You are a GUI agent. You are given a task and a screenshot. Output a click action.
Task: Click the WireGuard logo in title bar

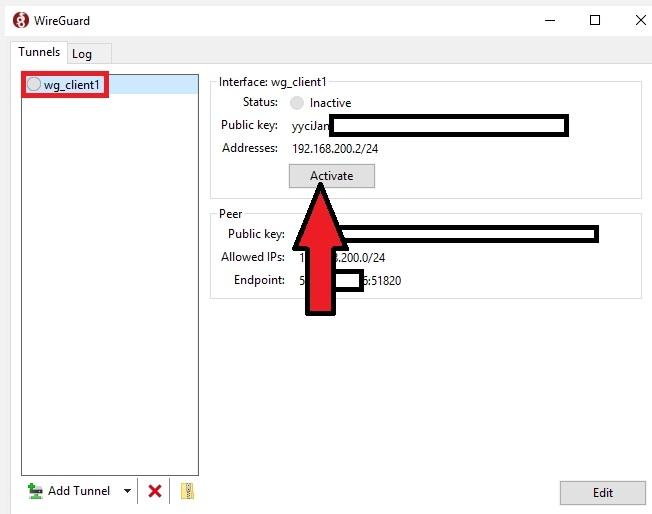pos(21,20)
